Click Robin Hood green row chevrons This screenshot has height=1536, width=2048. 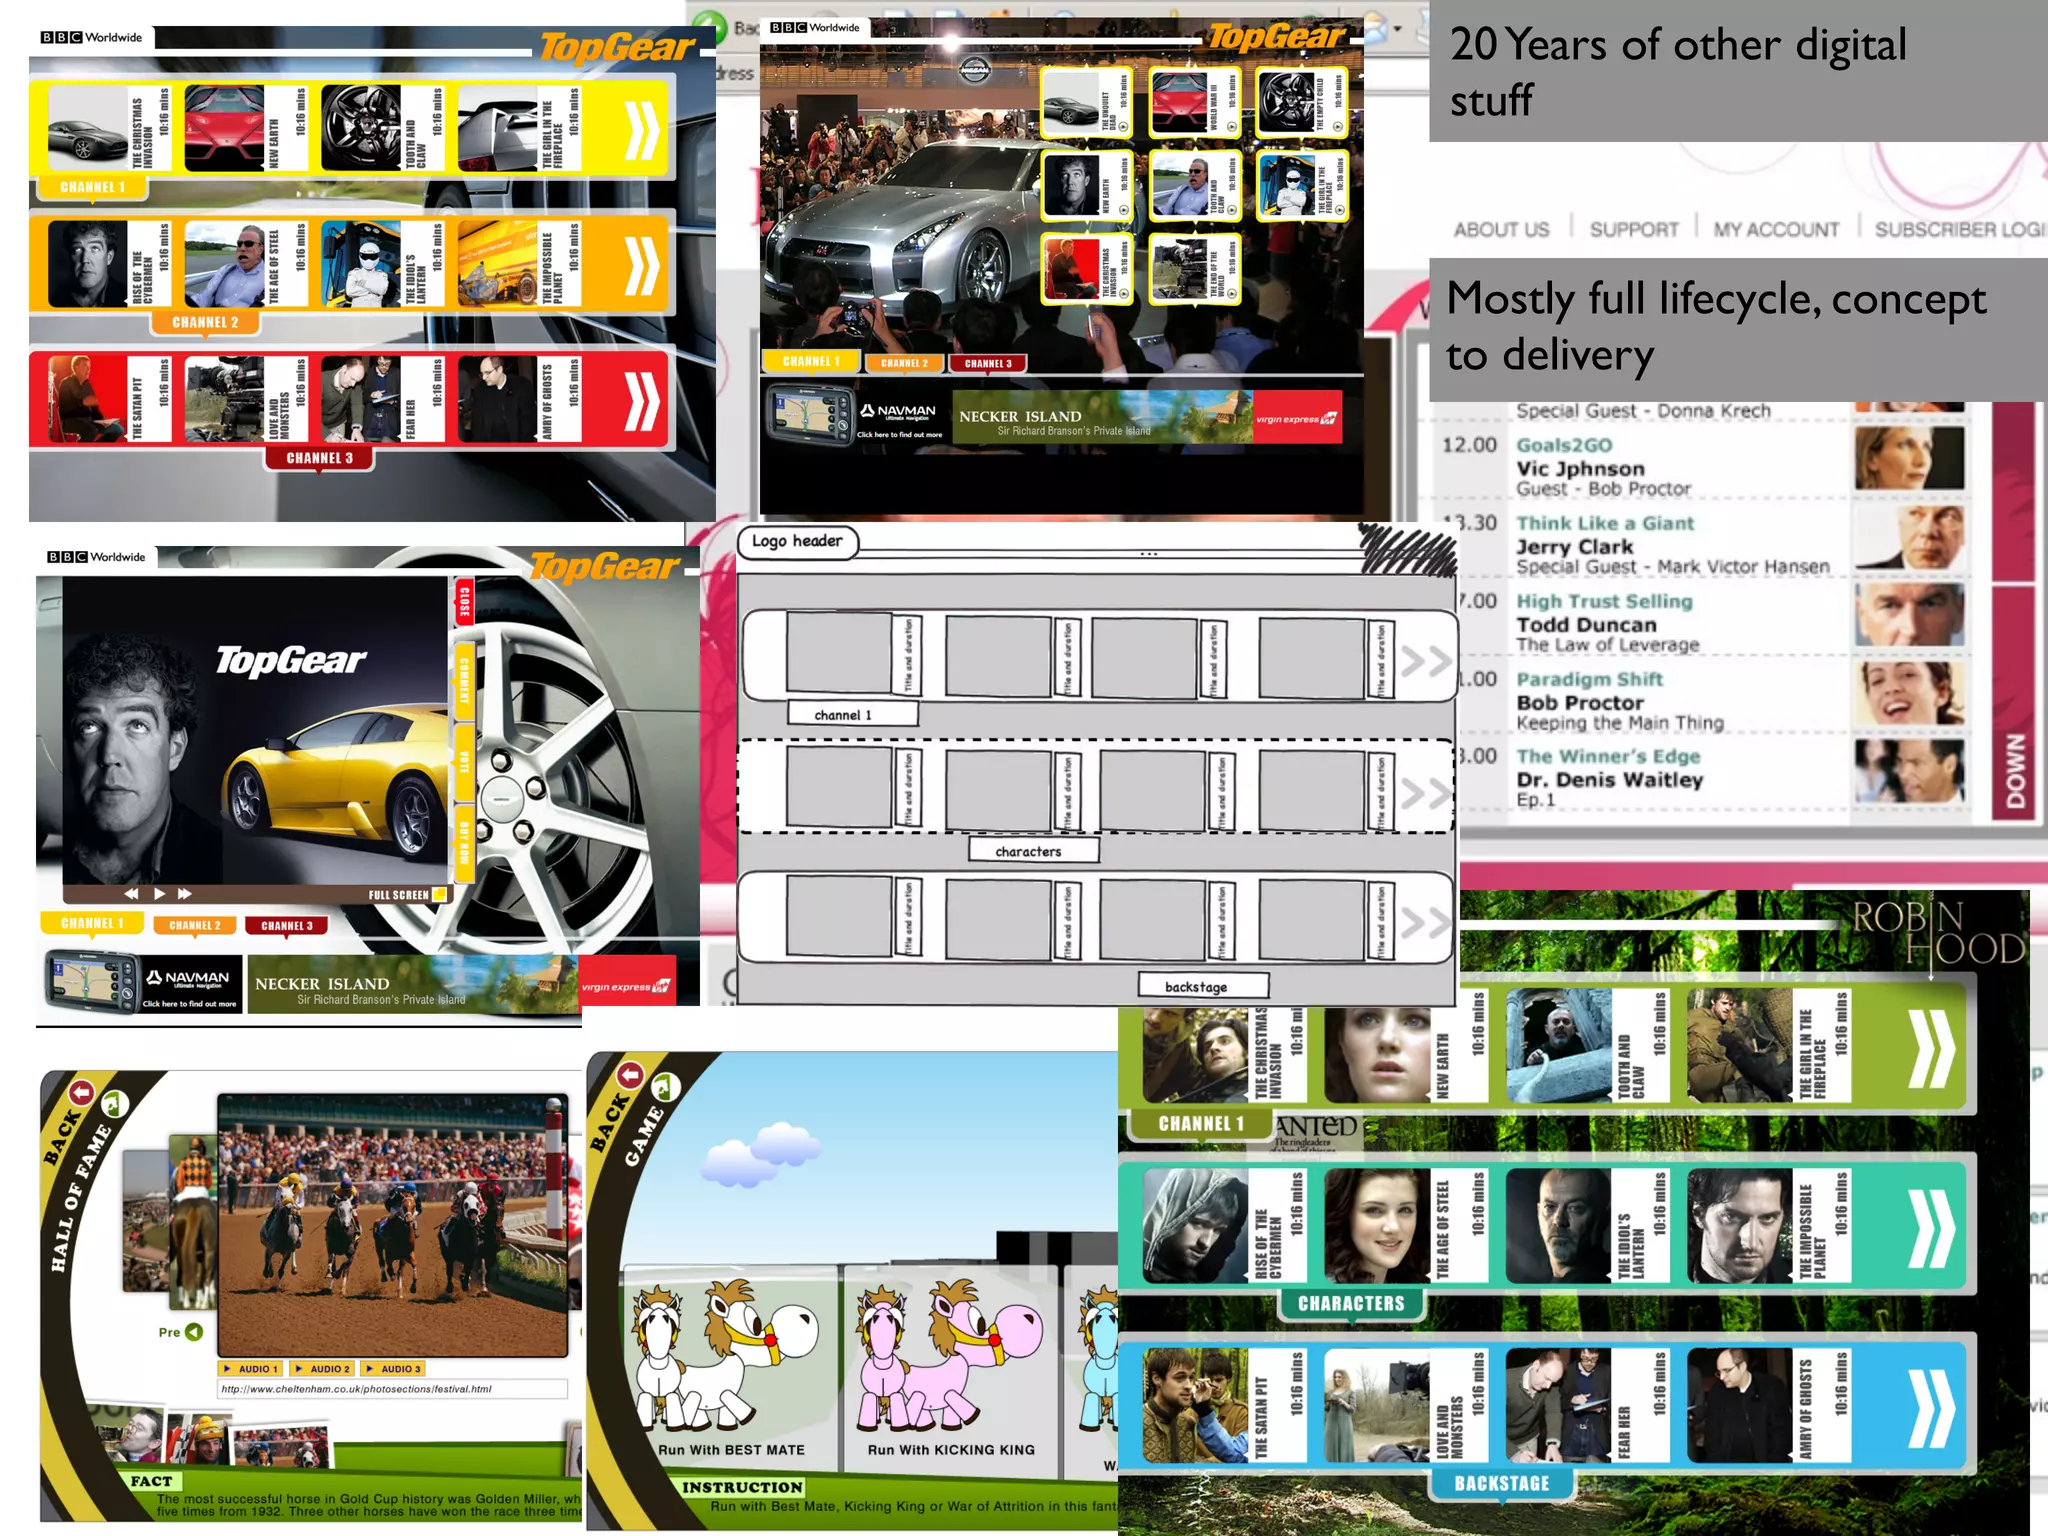(x=1930, y=1049)
